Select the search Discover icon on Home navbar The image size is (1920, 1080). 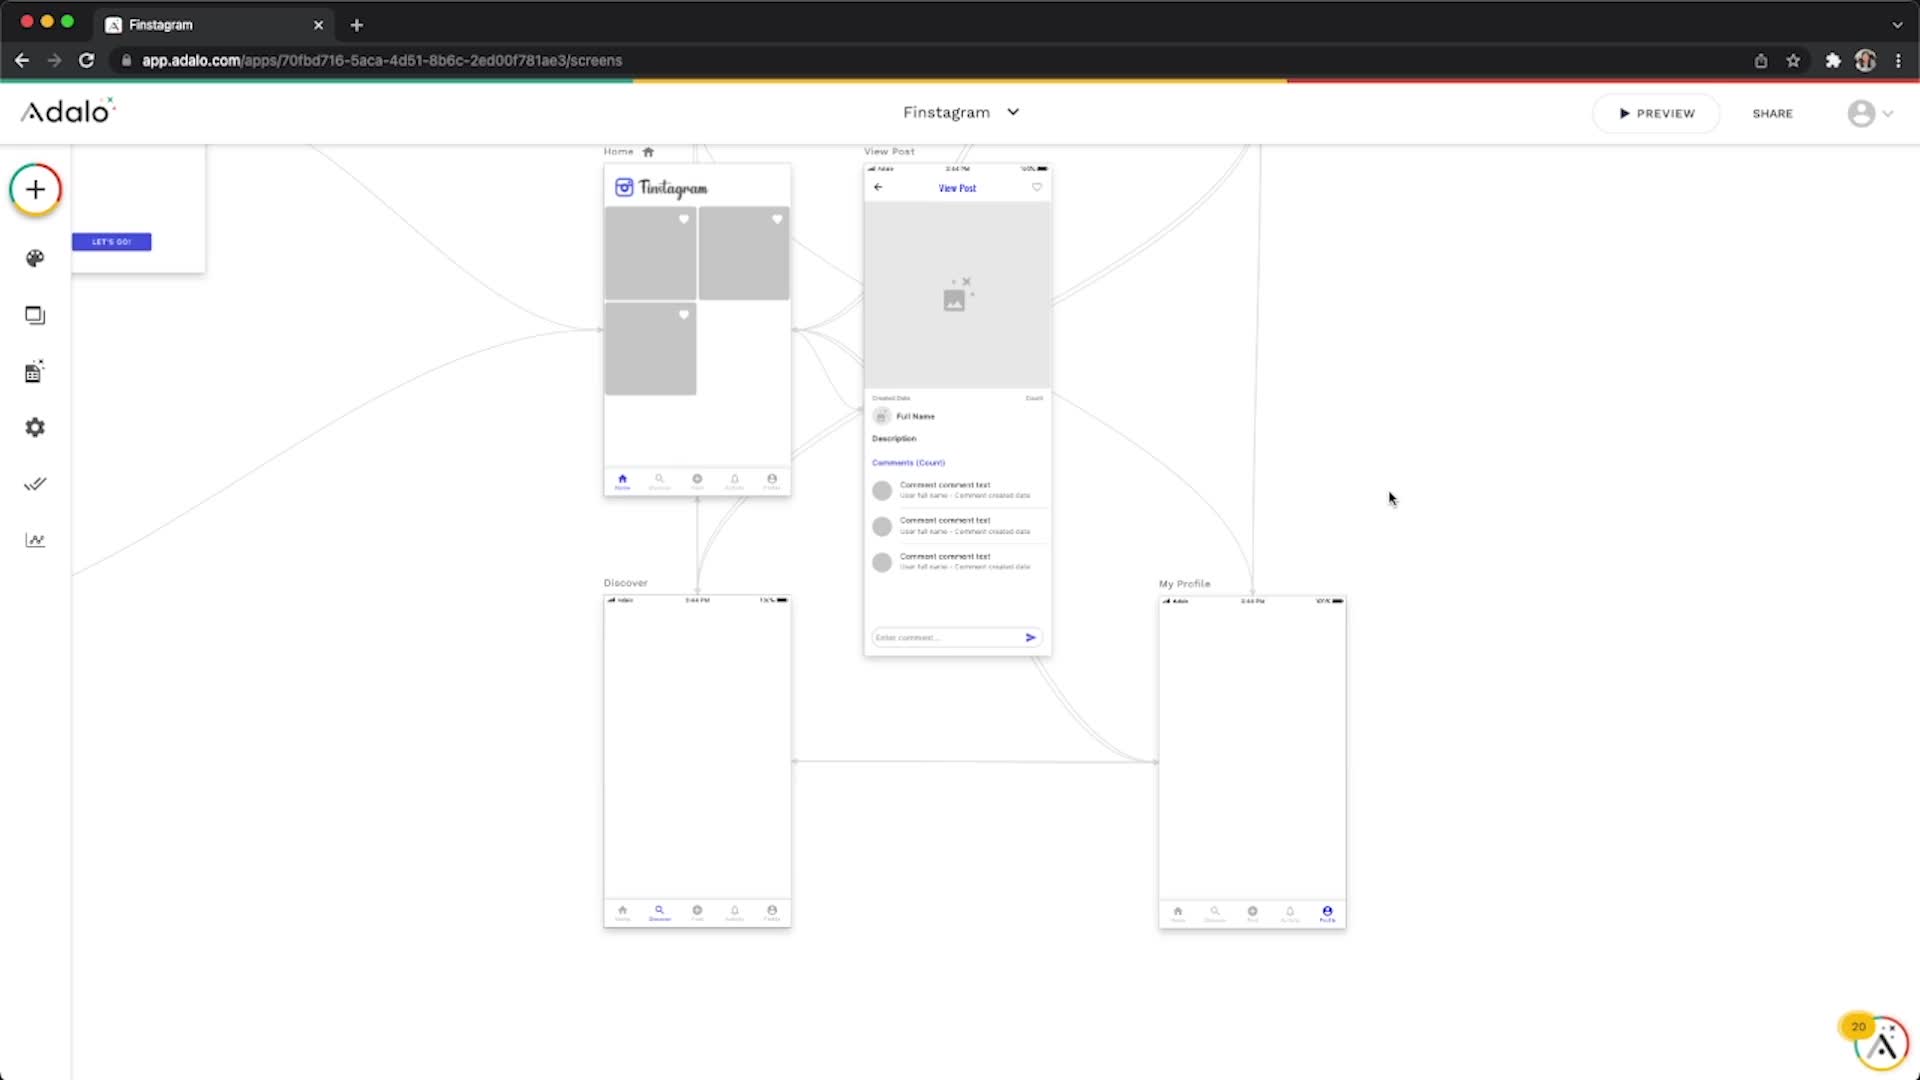click(660, 479)
